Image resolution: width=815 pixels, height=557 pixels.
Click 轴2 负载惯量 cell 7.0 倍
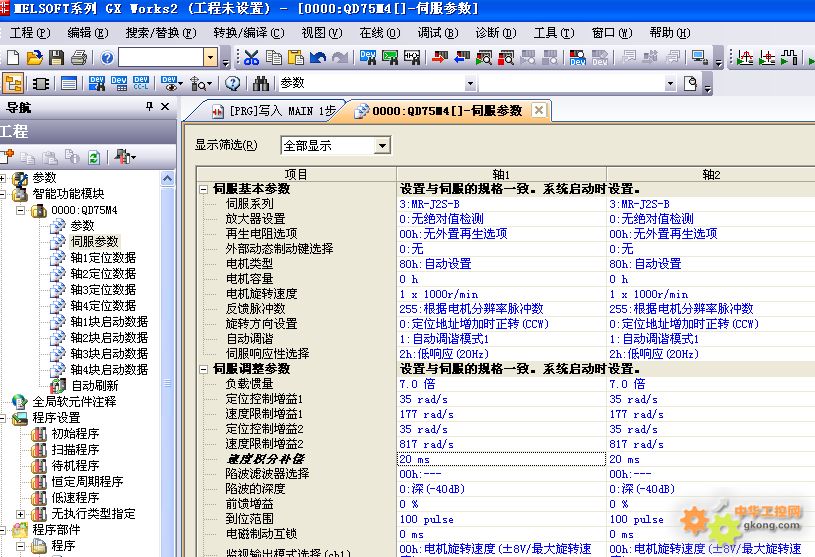(x=712, y=384)
